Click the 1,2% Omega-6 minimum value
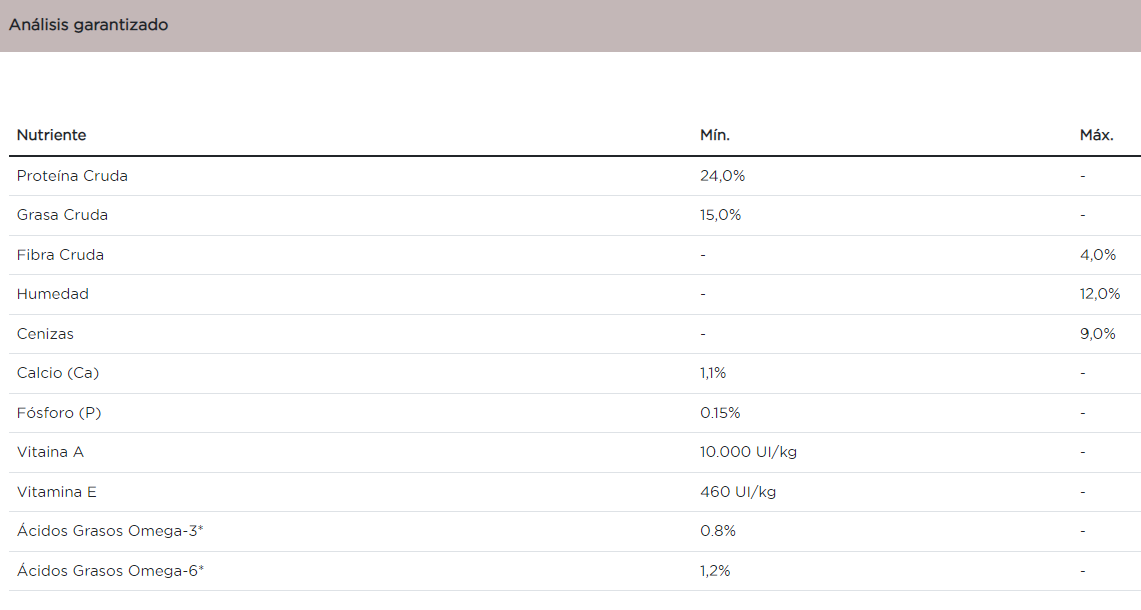The image size is (1141, 610). (x=715, y=571)
